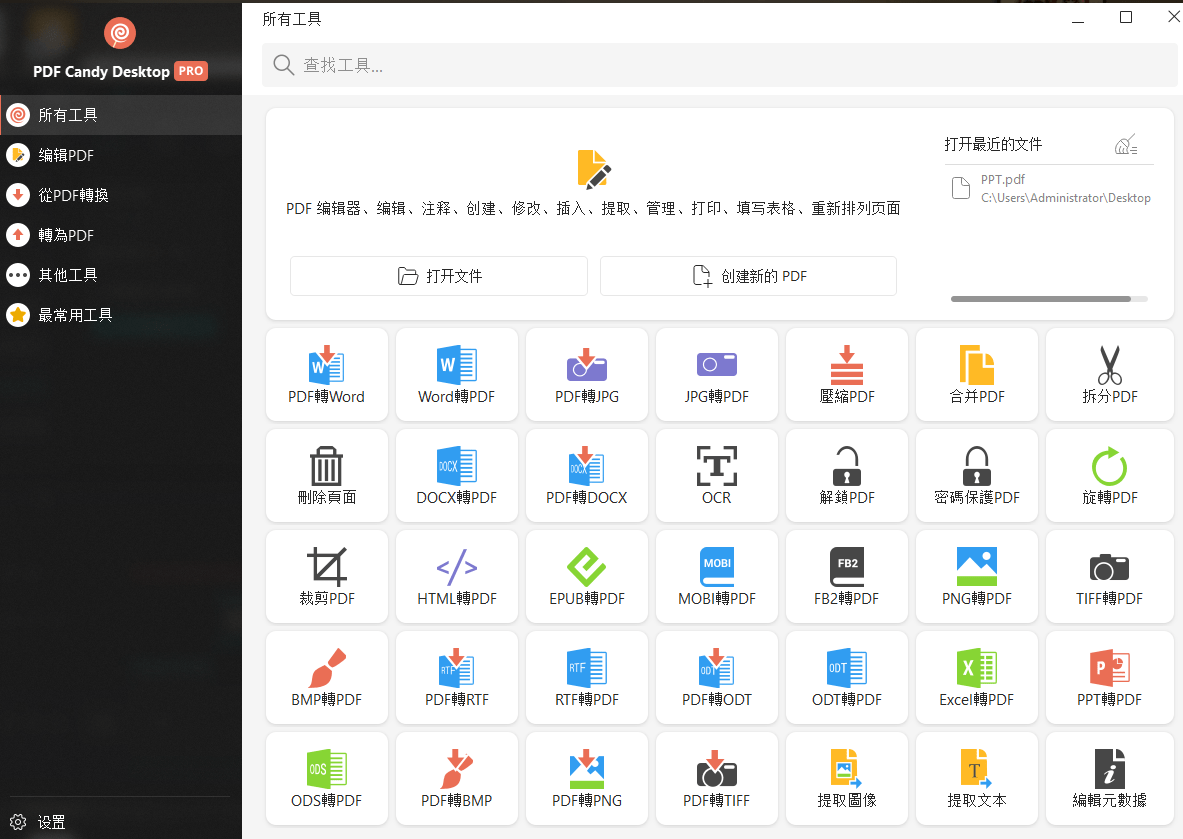Open the 删除頁面 page deletion tool
Image resolution: width=1183 pixels, height=839 pixels.
326,476
